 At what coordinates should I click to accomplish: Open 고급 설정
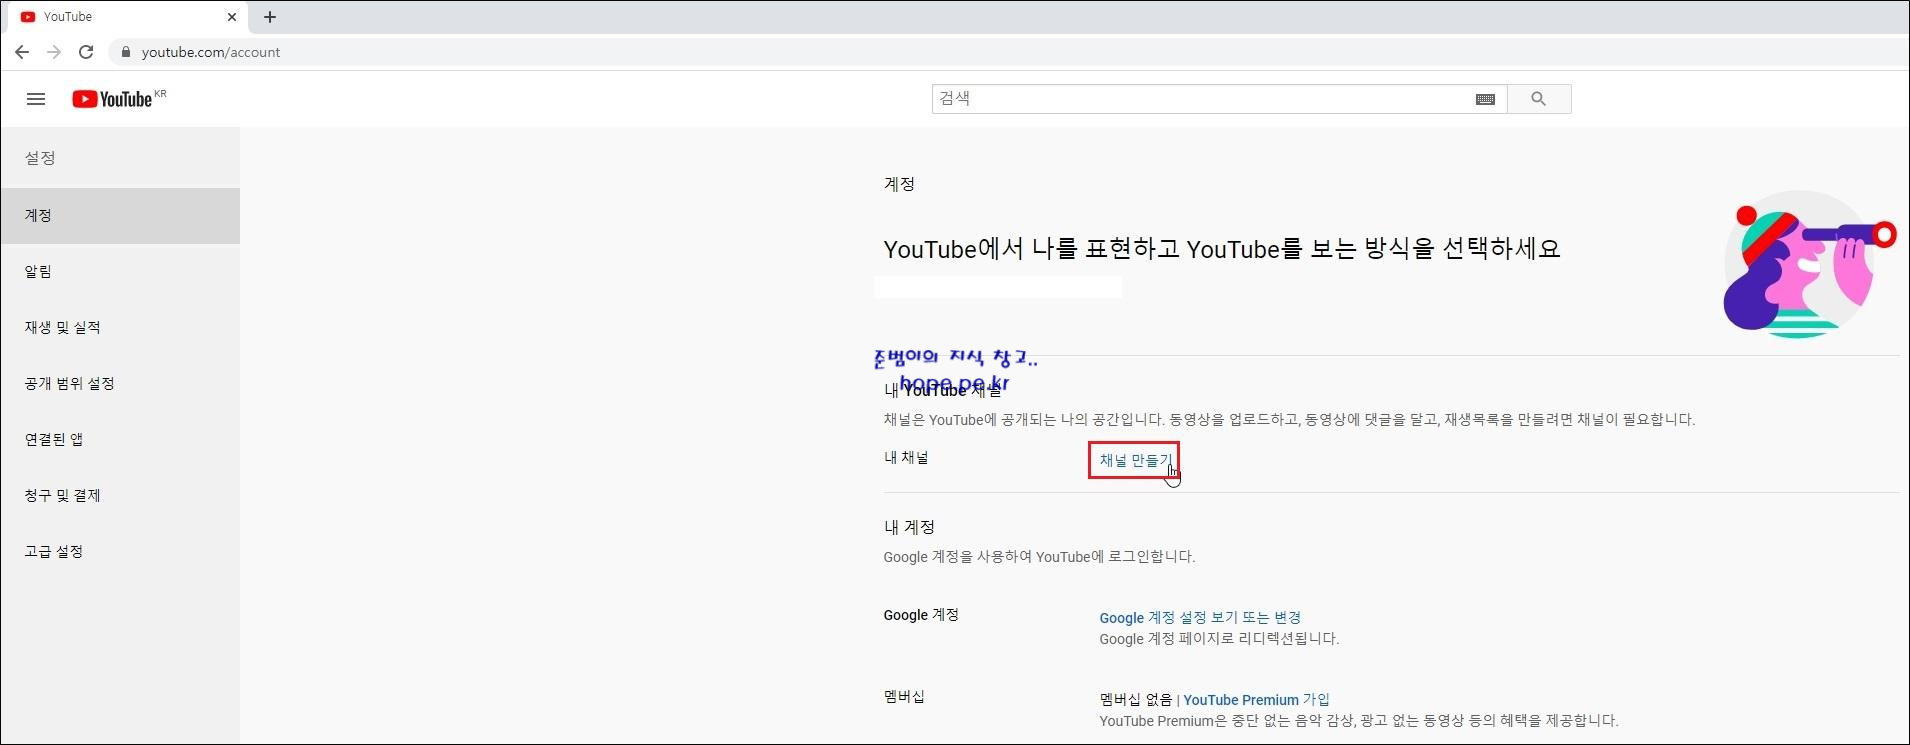pos(120,552)
